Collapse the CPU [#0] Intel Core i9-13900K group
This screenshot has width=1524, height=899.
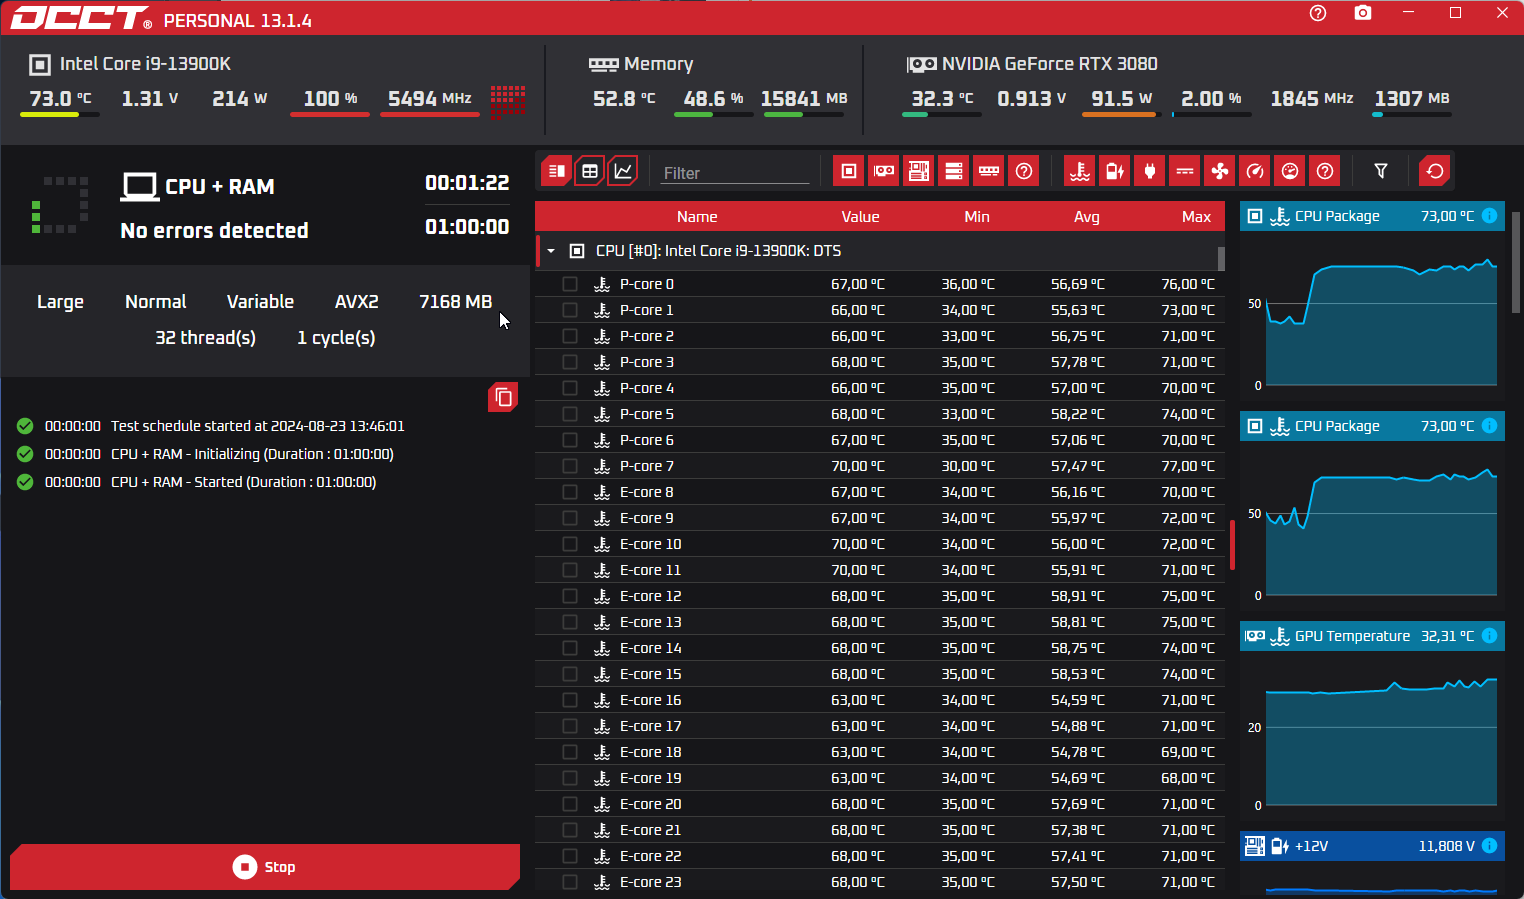[x=551, y=251]
